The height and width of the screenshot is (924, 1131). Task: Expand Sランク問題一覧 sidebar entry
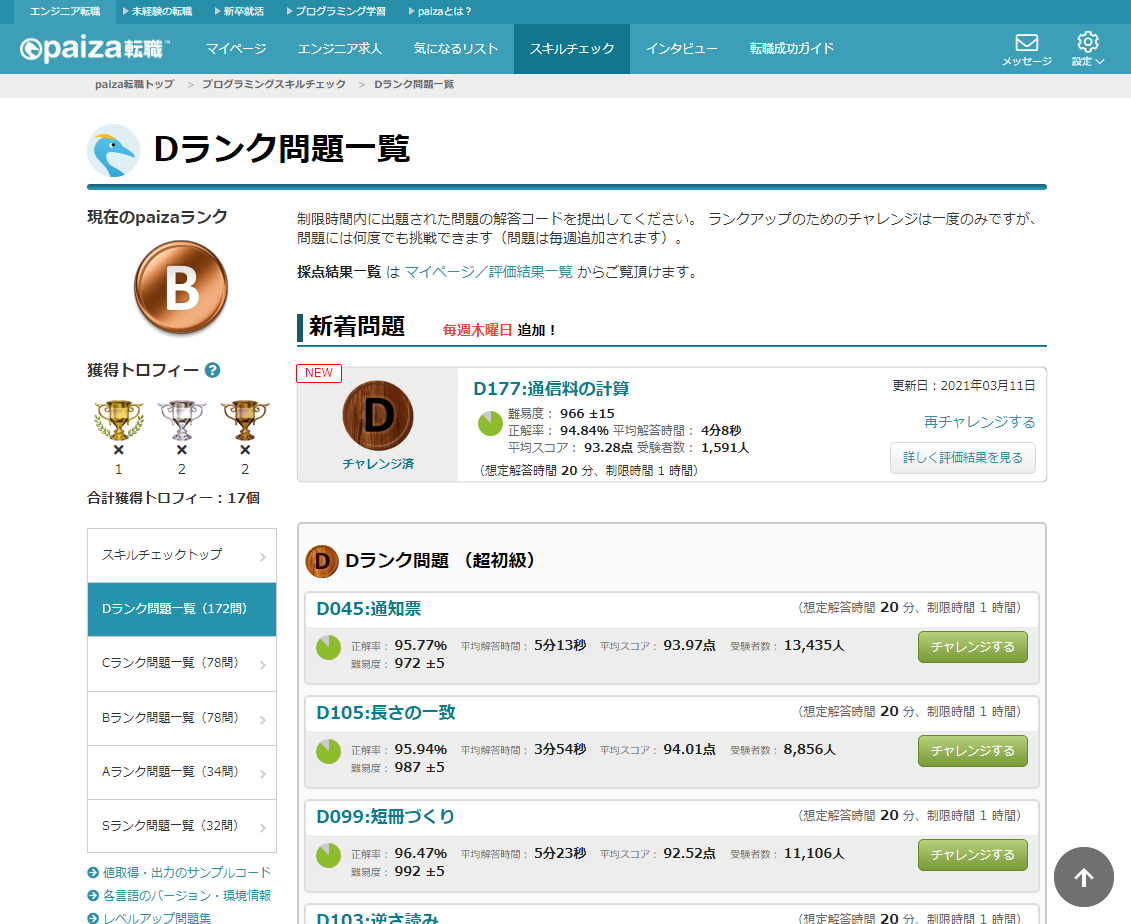point(181,826)
